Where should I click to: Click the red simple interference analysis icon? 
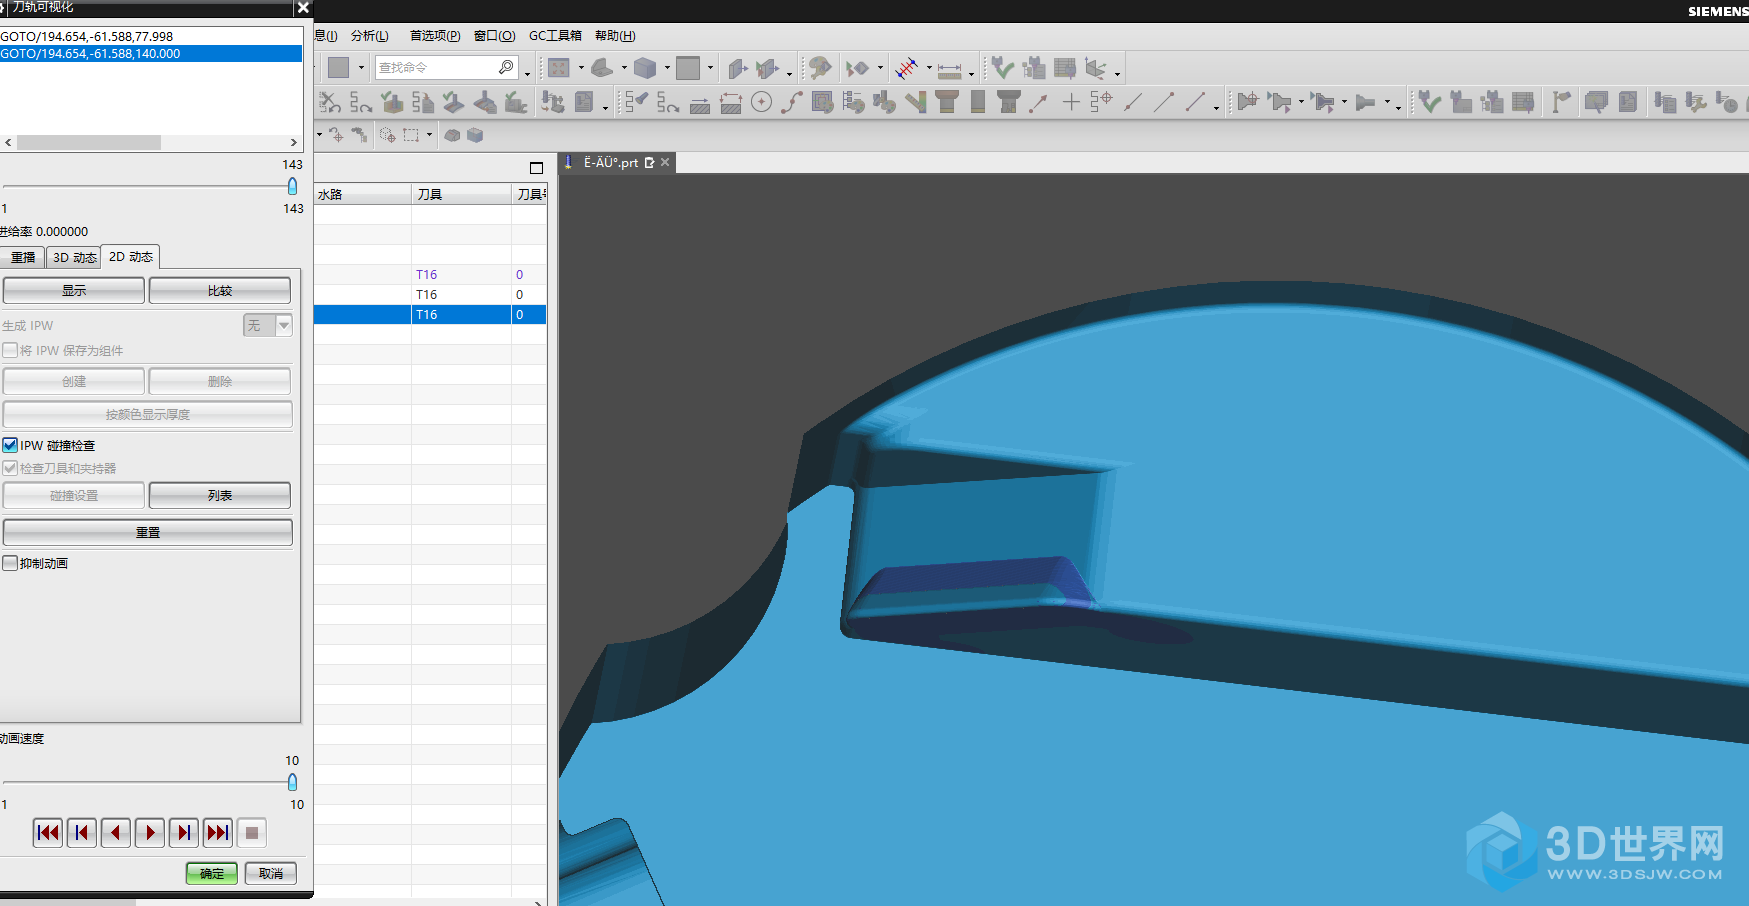pyautogui.click(x=907, y=68)
